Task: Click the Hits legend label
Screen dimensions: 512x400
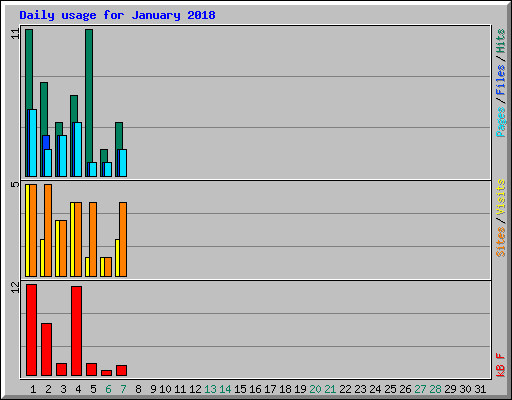Action: coord(500,41)
